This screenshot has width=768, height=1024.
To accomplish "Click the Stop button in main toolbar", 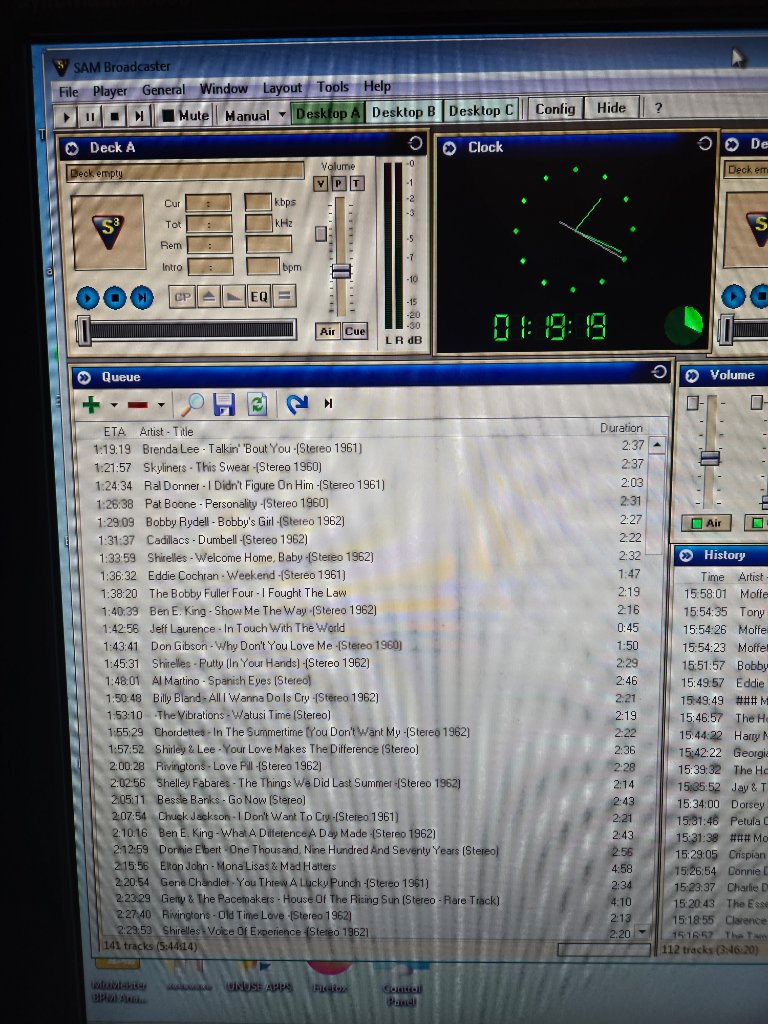I will [x=114, y=117].
